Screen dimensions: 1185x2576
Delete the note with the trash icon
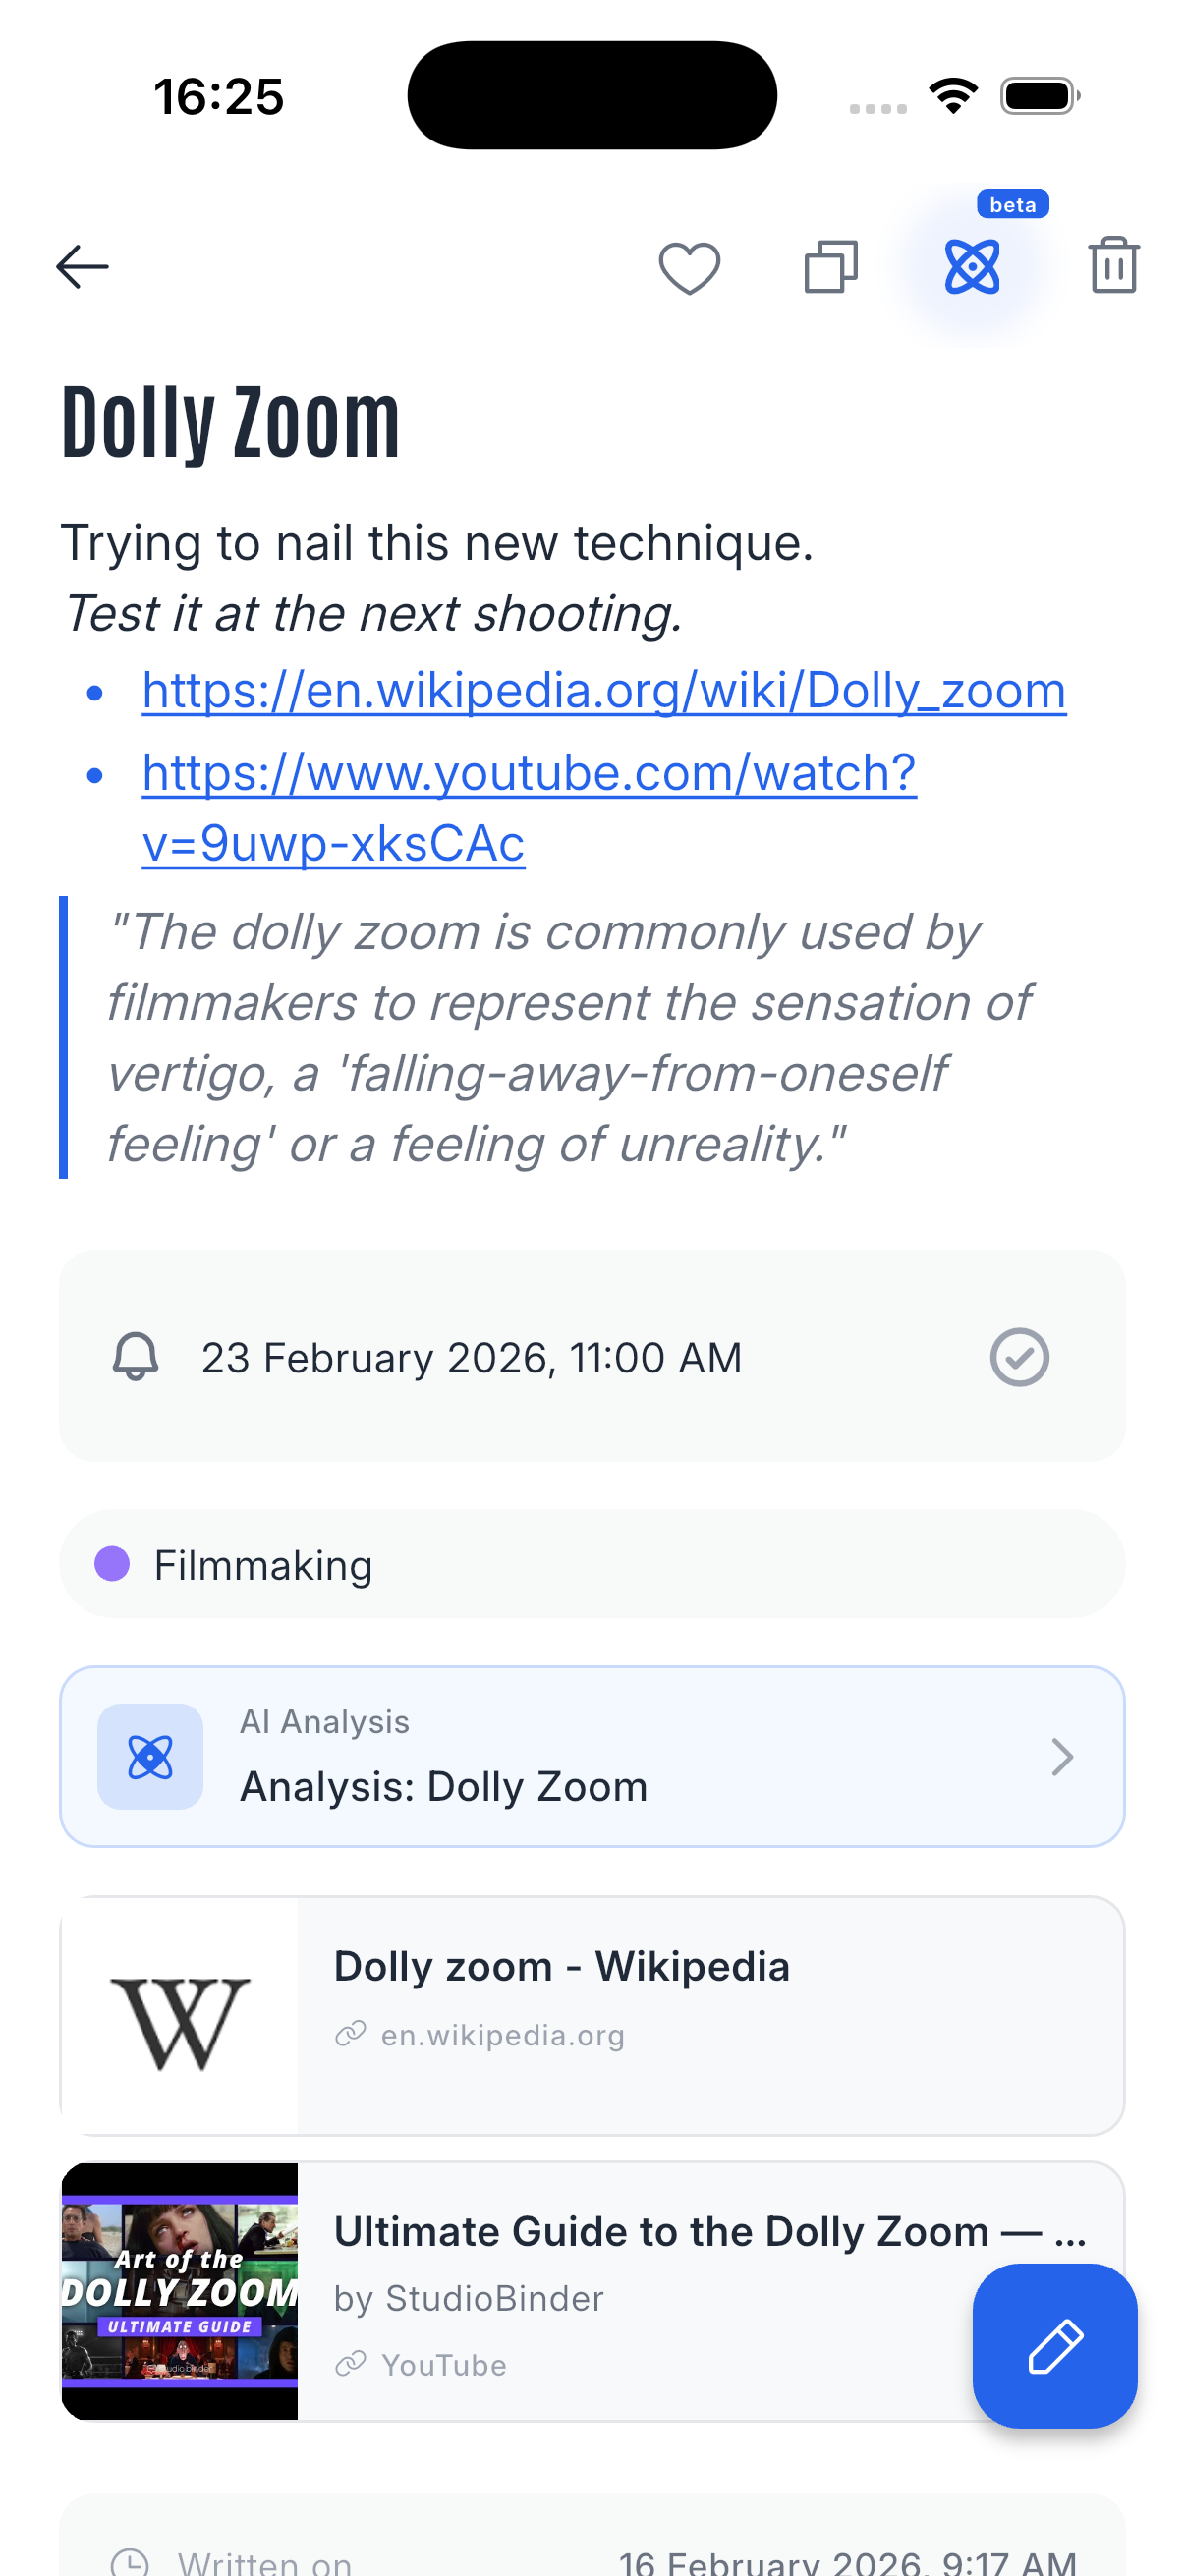(1113, 266)
